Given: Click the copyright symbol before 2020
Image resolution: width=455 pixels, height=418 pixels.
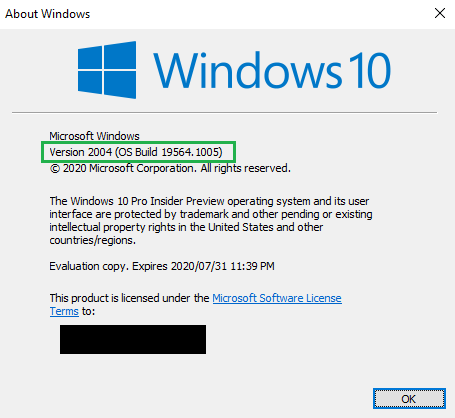Looking at the screenshot, I should pyautogui.click(x=54, y=169).
